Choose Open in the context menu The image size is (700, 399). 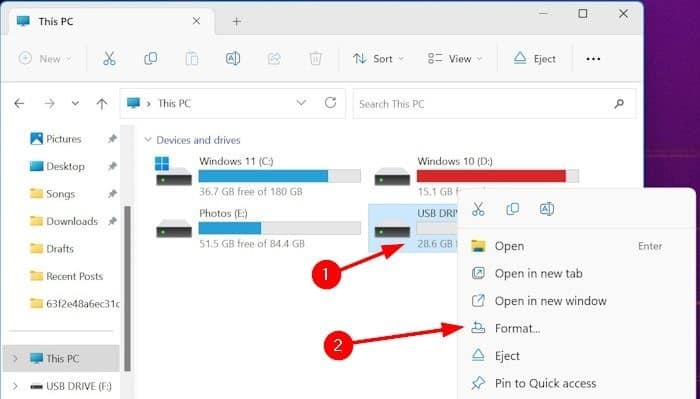pos(576,246)
